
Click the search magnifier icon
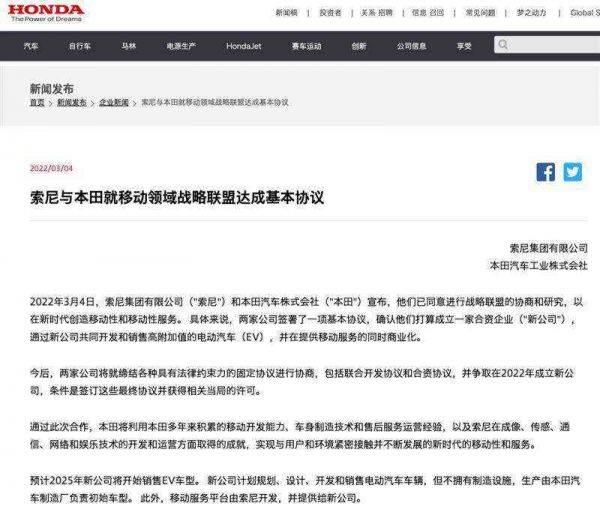(x=503, y=45)
